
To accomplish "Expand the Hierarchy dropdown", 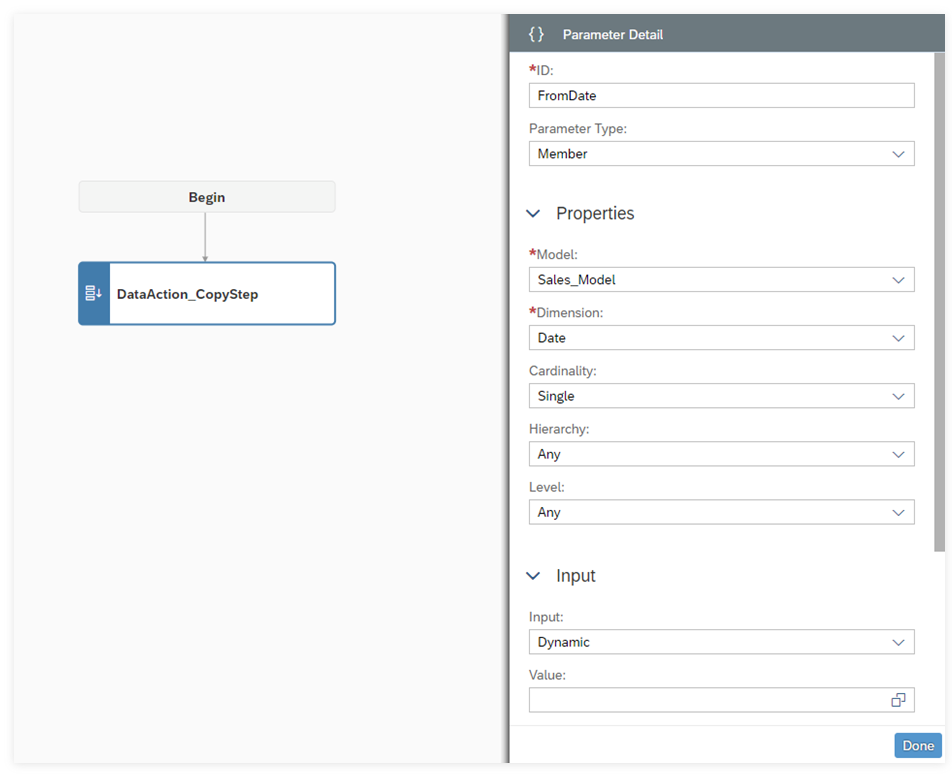I will click(x=721, y=454).
